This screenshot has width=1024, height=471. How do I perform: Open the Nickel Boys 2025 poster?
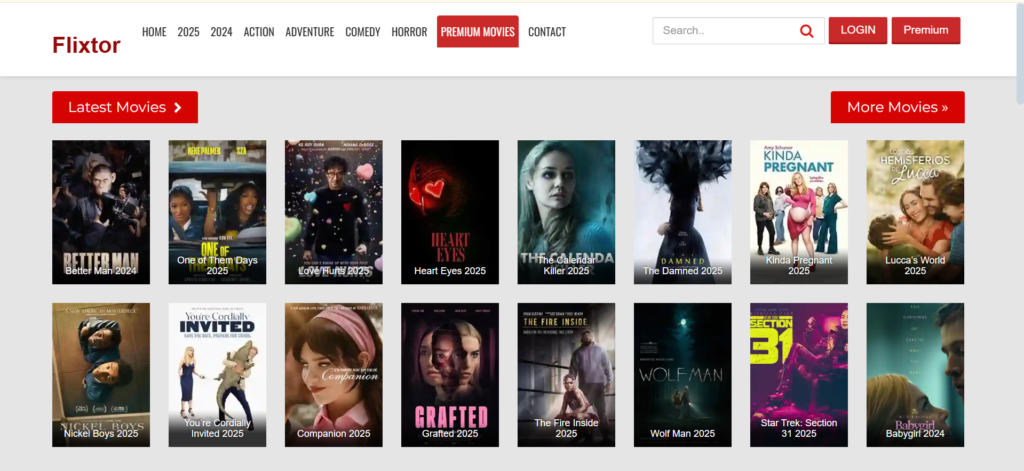tap(101, 375)
